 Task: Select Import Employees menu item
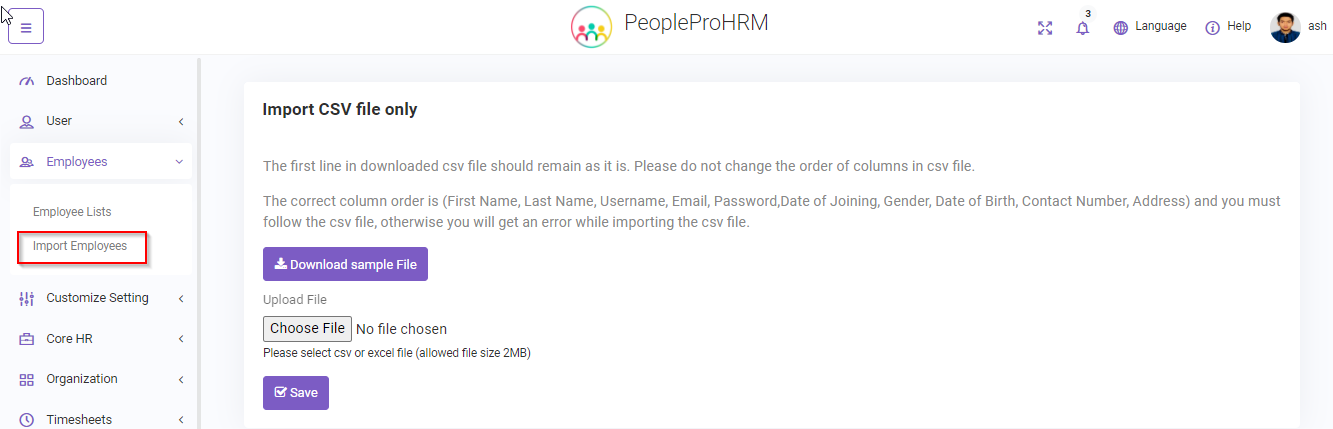[80, 246]
